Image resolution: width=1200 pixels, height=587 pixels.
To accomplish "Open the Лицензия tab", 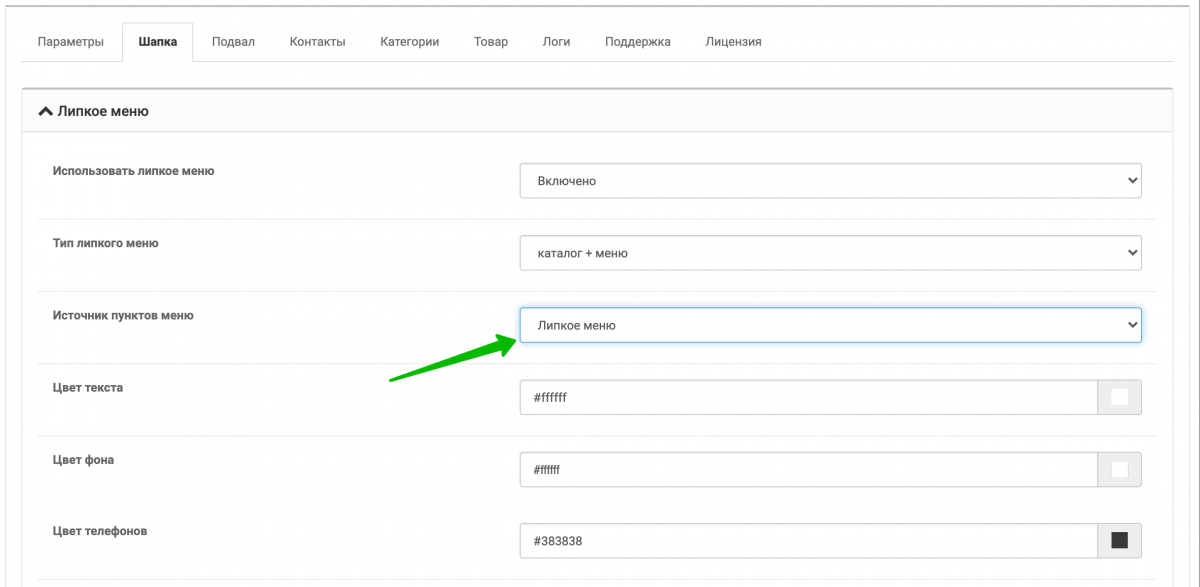I will click(733, 42).
